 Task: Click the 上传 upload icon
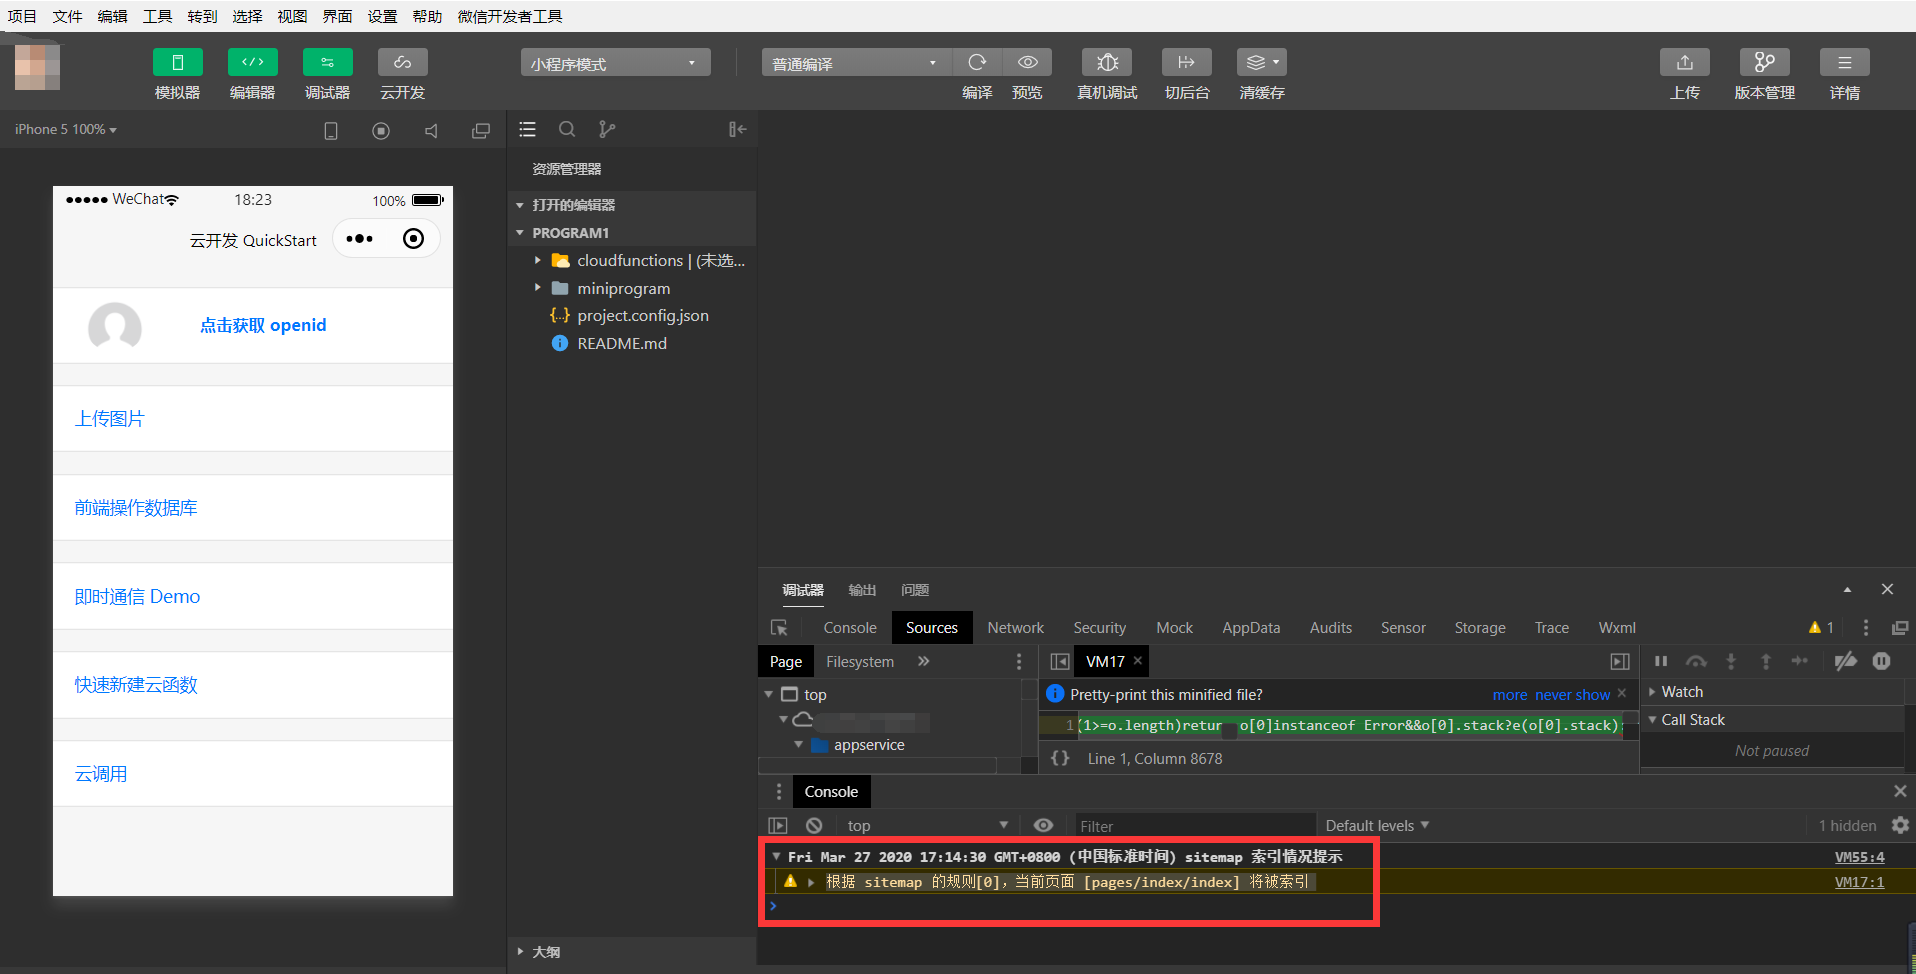coord(1684,62)
